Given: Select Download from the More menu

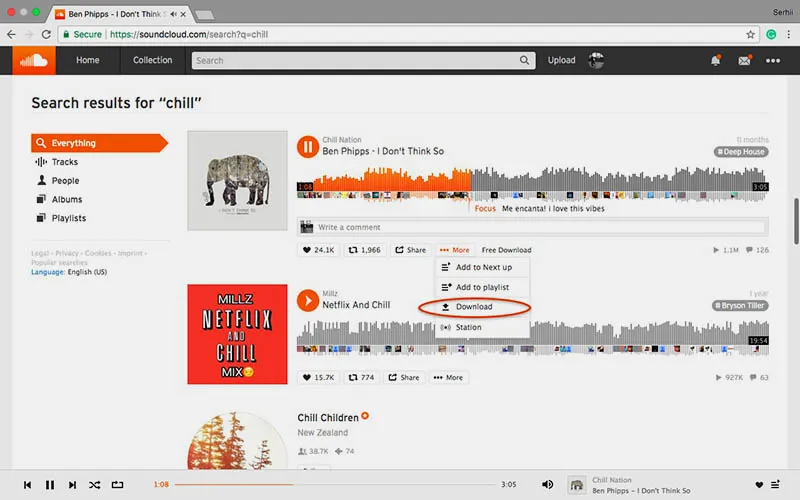Looking at the screenshot, I should click(482, 307).
